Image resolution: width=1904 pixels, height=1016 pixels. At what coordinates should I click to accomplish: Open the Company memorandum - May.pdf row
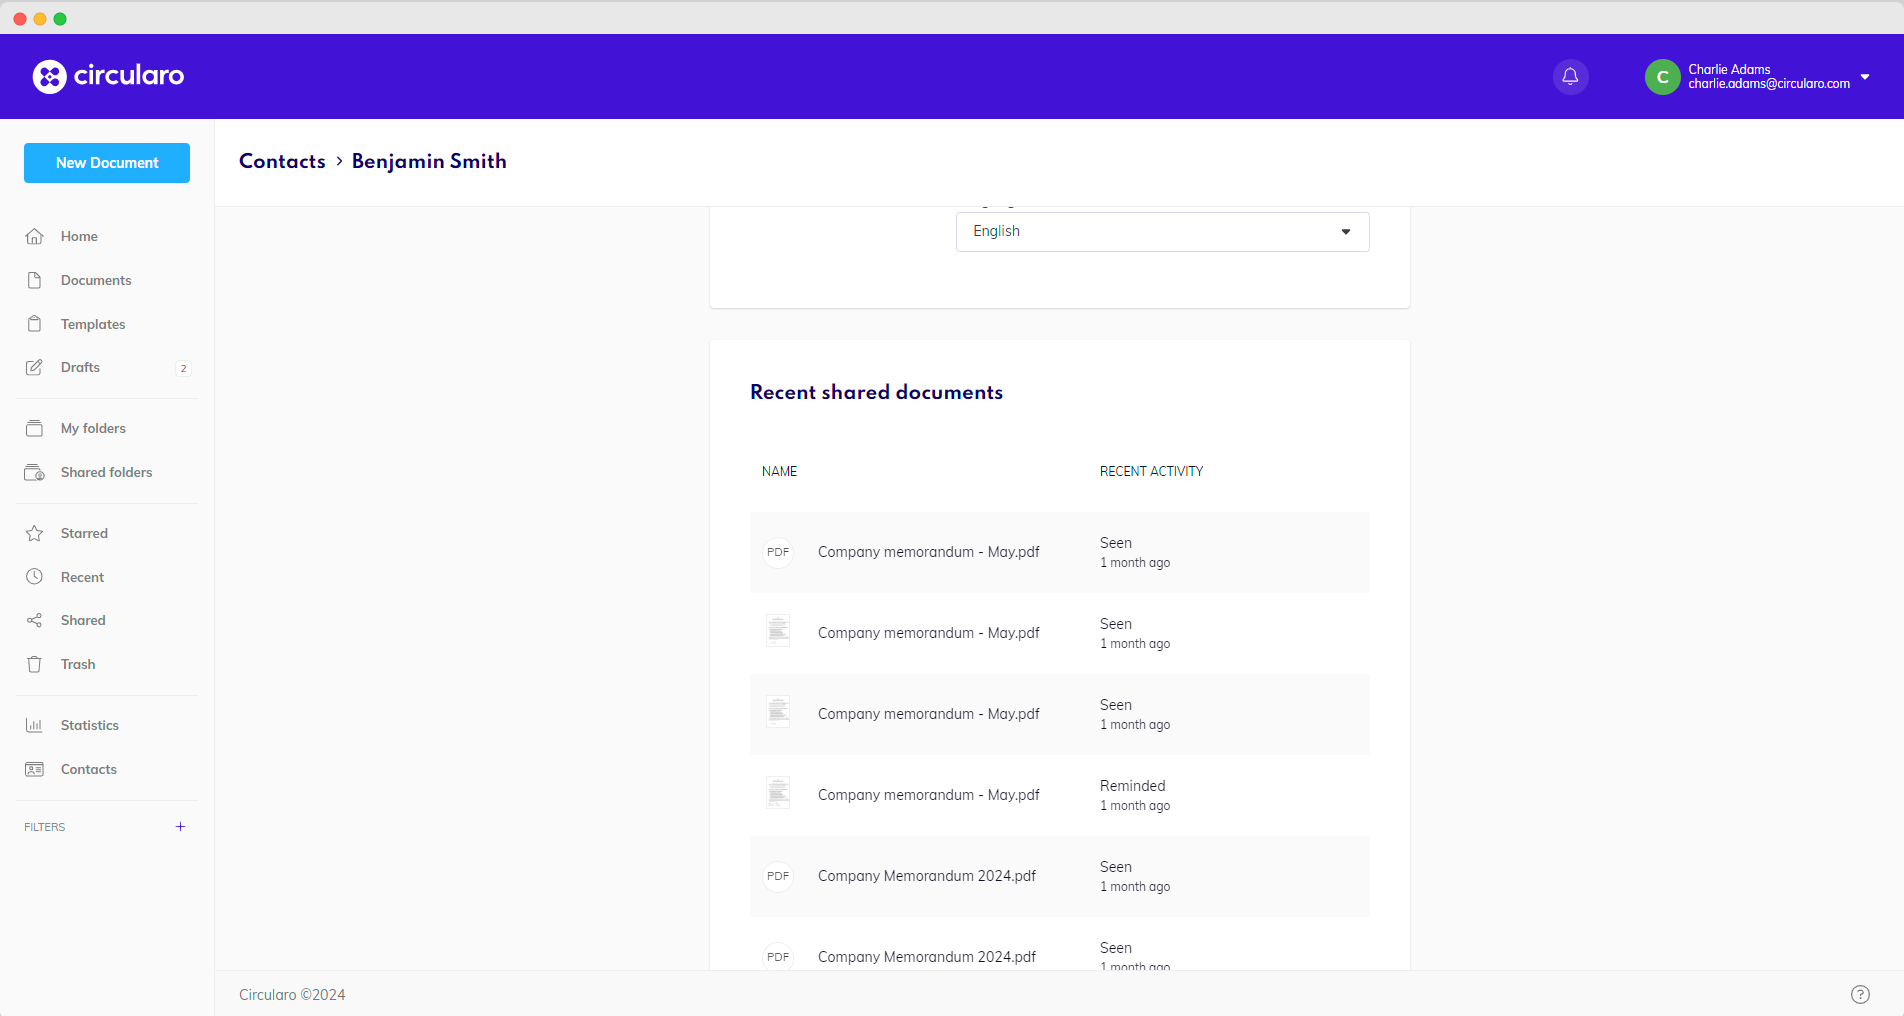928,552
